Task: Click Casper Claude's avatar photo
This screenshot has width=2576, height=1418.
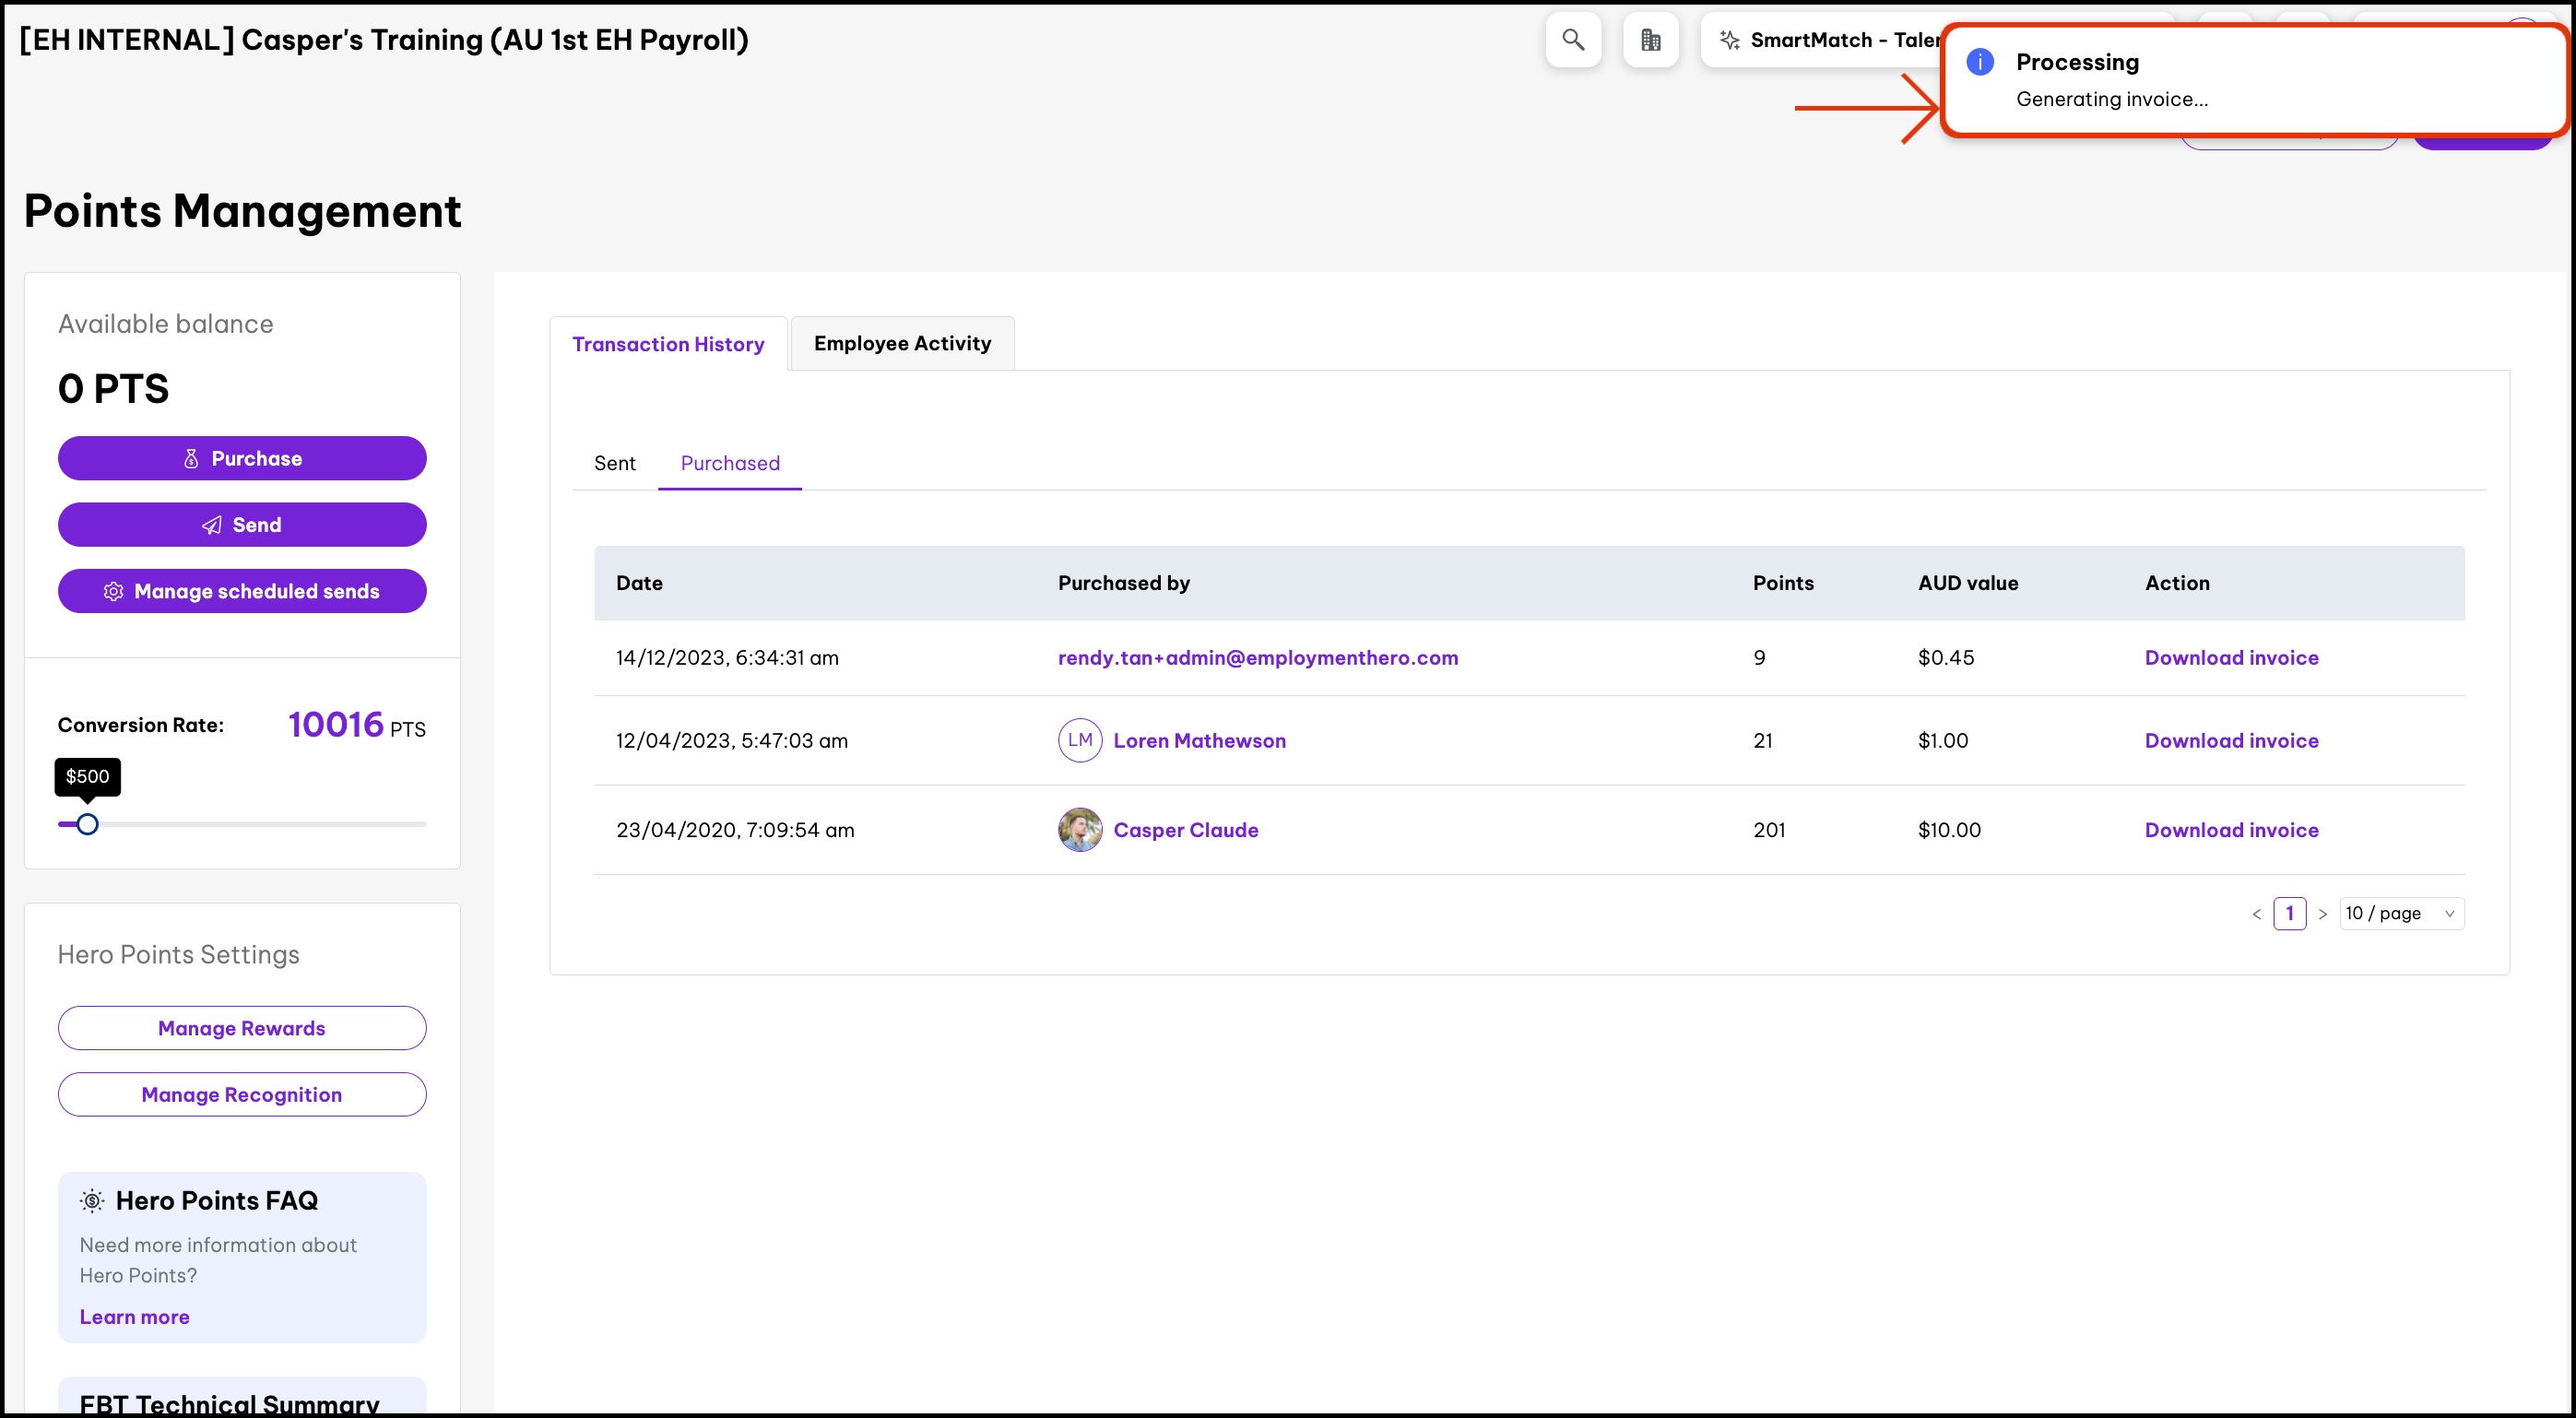Action: coord(1080,830)
